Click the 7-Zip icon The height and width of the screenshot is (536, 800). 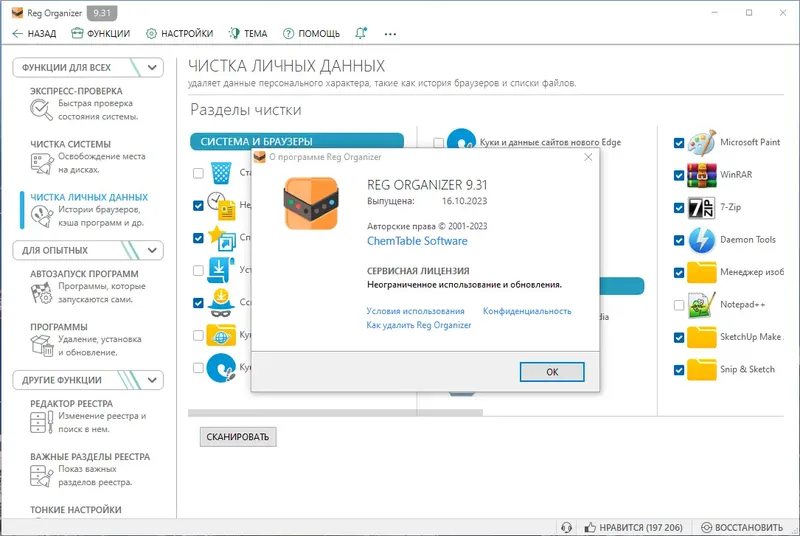(x=702, y=208)
